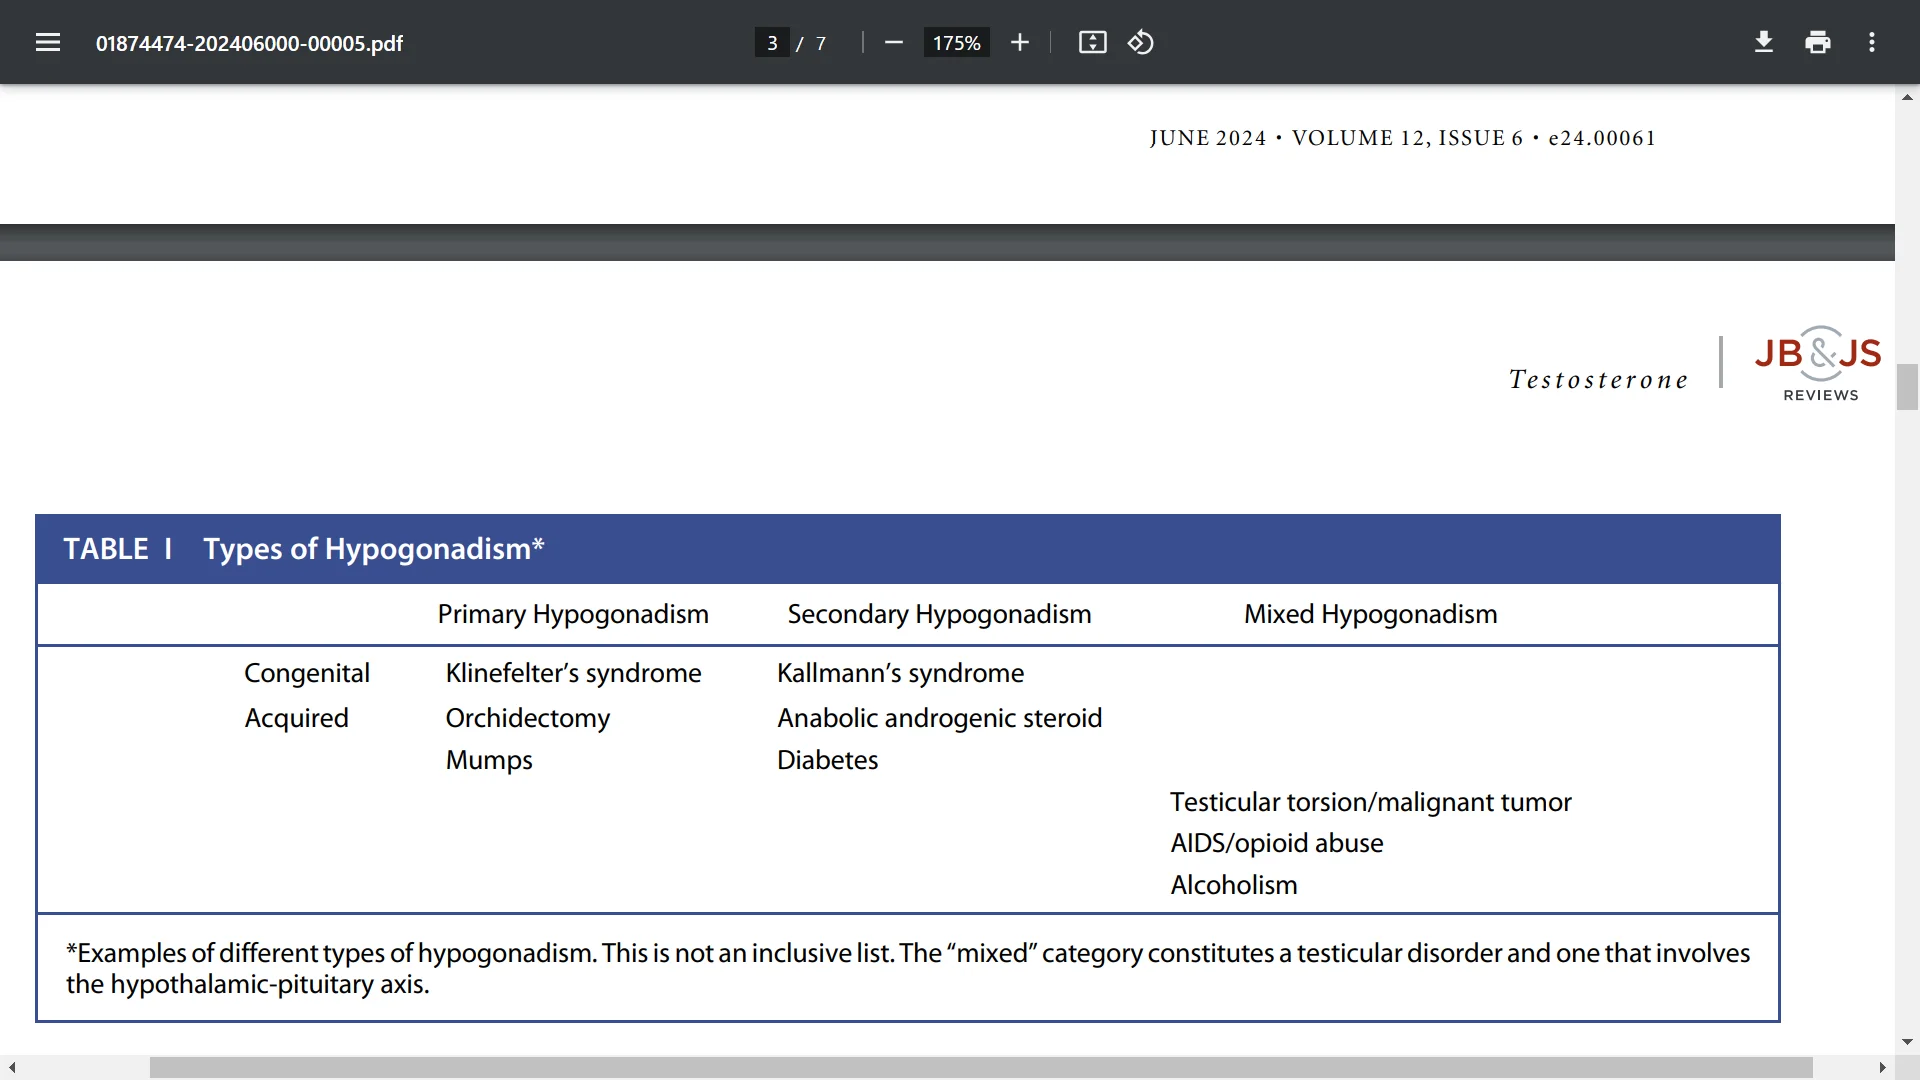
Task: Click the 'Testosterone' running header
Action: [x=1598, y=379]
